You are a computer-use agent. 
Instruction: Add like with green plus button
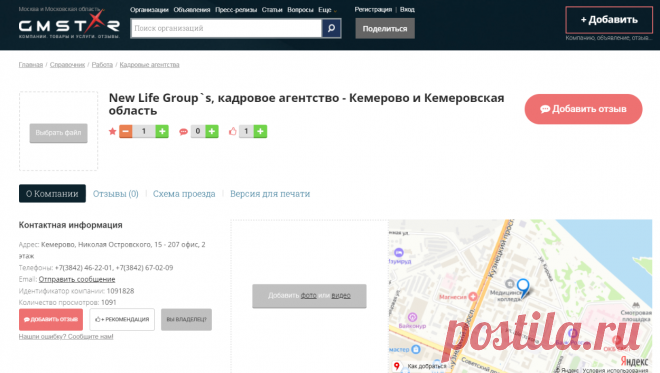(260, 131)
